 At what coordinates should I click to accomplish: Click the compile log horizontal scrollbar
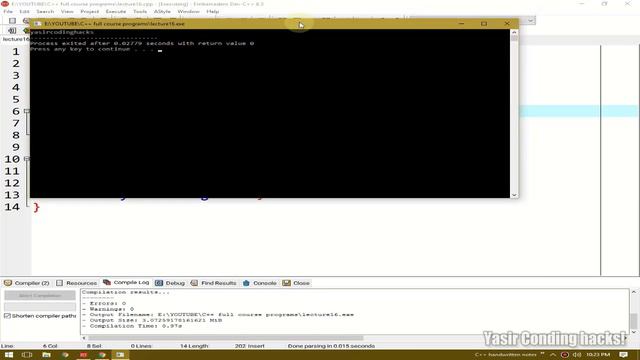tap(225, 338)
